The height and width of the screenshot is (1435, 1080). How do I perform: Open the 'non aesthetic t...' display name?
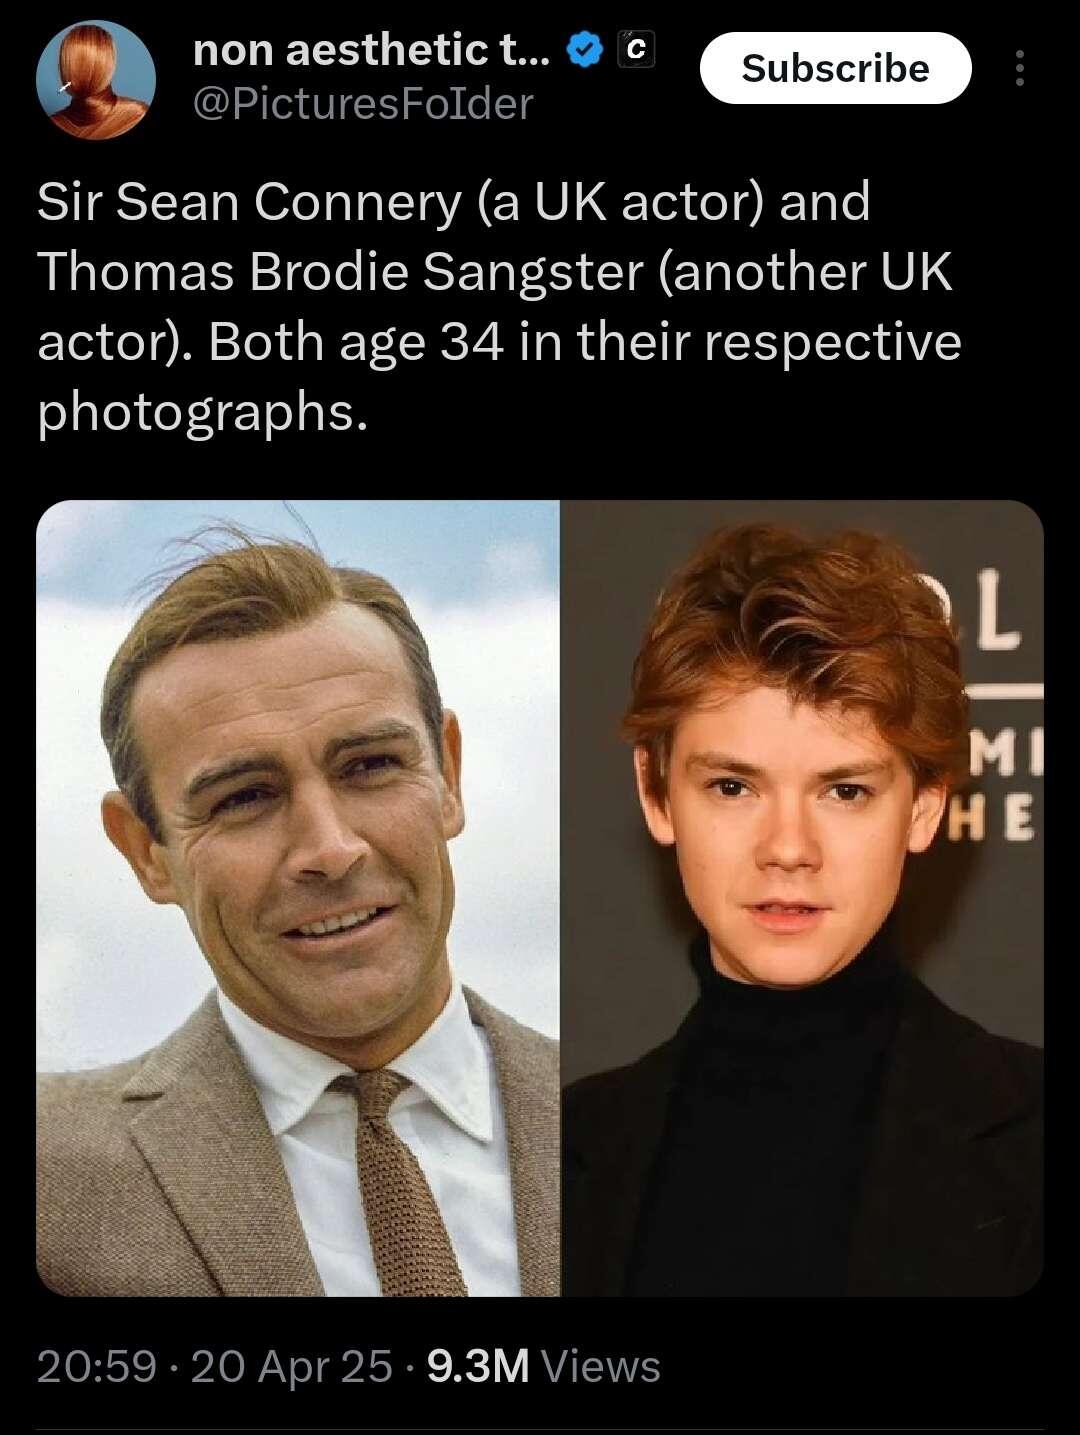pyautogui.click(x=371, y=49)
